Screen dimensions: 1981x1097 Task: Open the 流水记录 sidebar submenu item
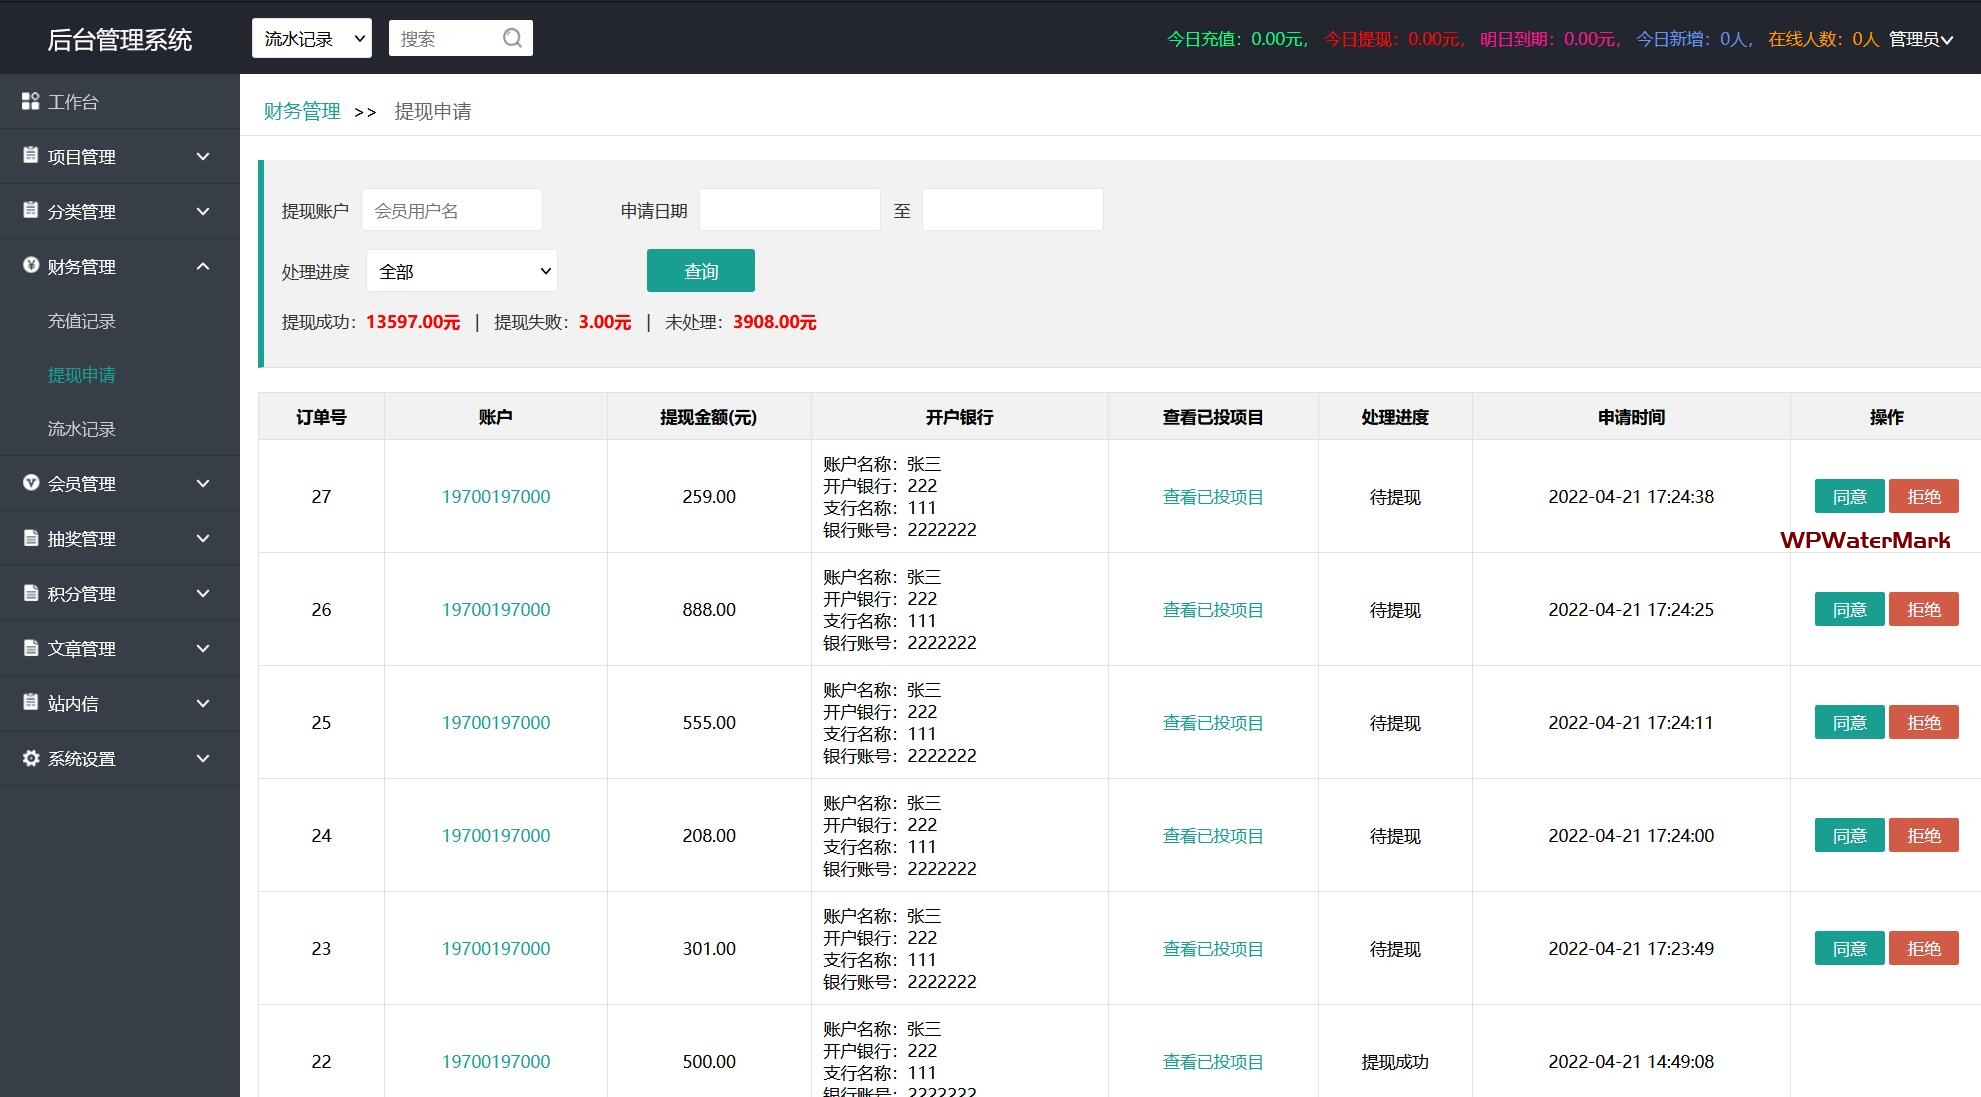pos(82,429)
